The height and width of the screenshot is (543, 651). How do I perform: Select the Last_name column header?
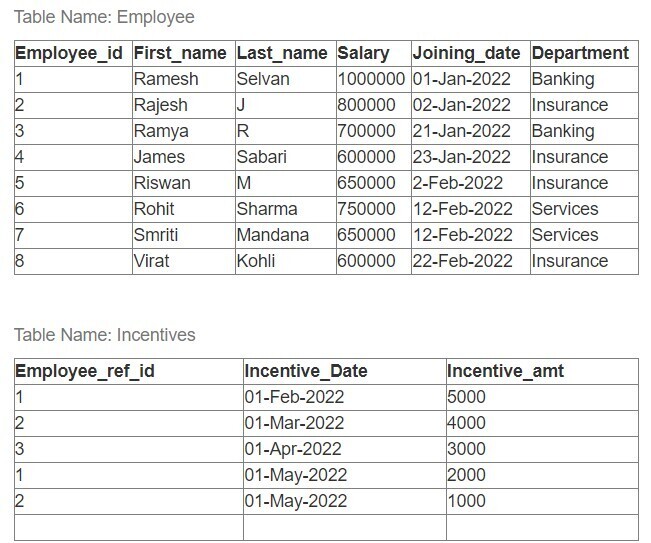tap(282, 53)
